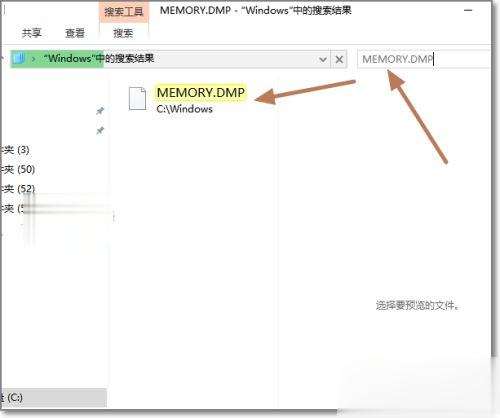Expand the address bar history dropdown
500x418 pixels.
323,60
